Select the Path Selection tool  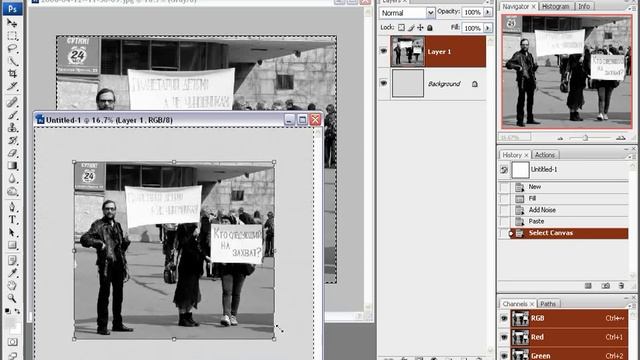[x=12, y=232]
